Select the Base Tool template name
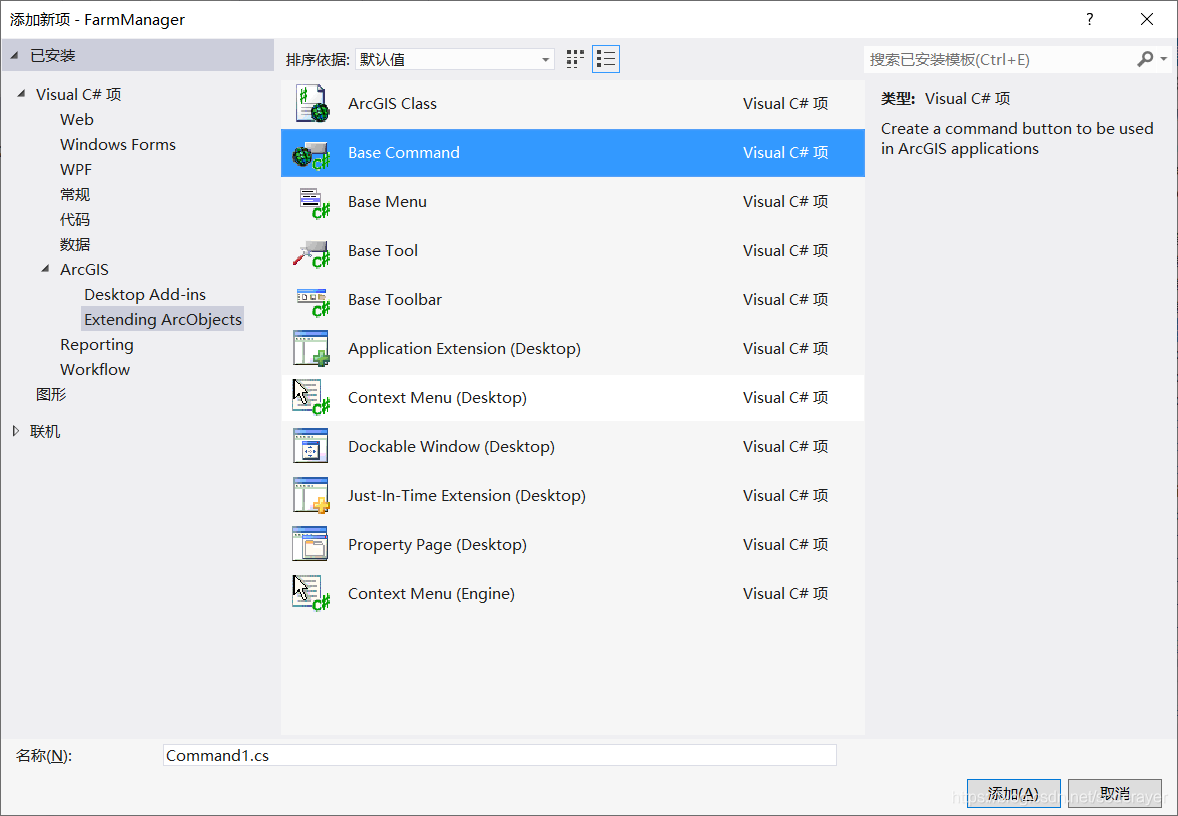This screenshot has width=1178, height=816. pos(382,251)
